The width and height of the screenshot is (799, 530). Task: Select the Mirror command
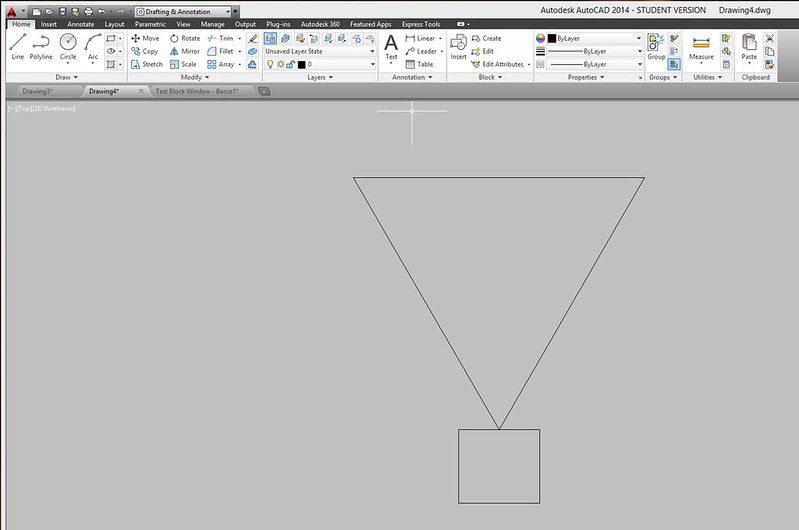[184, 51]
